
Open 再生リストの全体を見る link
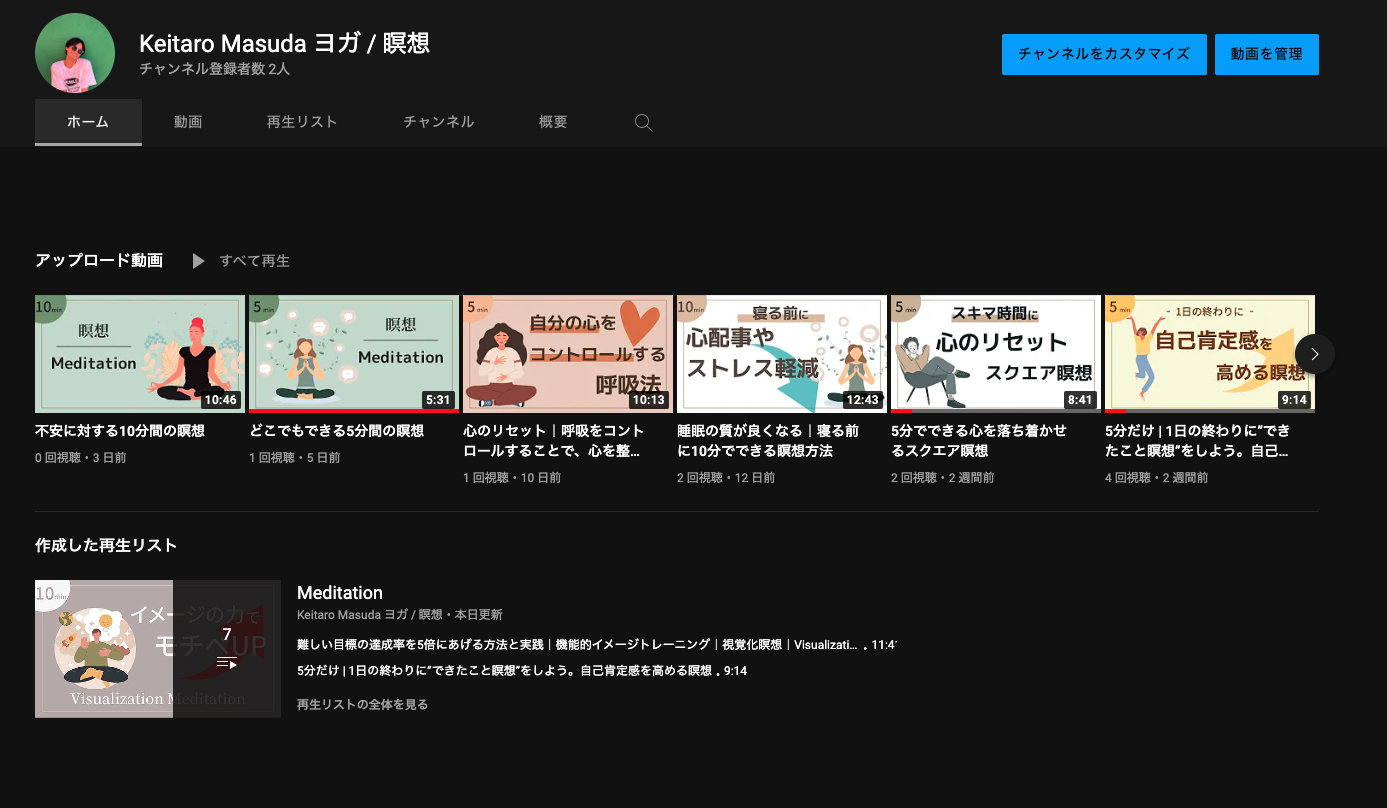pos(363,705)
